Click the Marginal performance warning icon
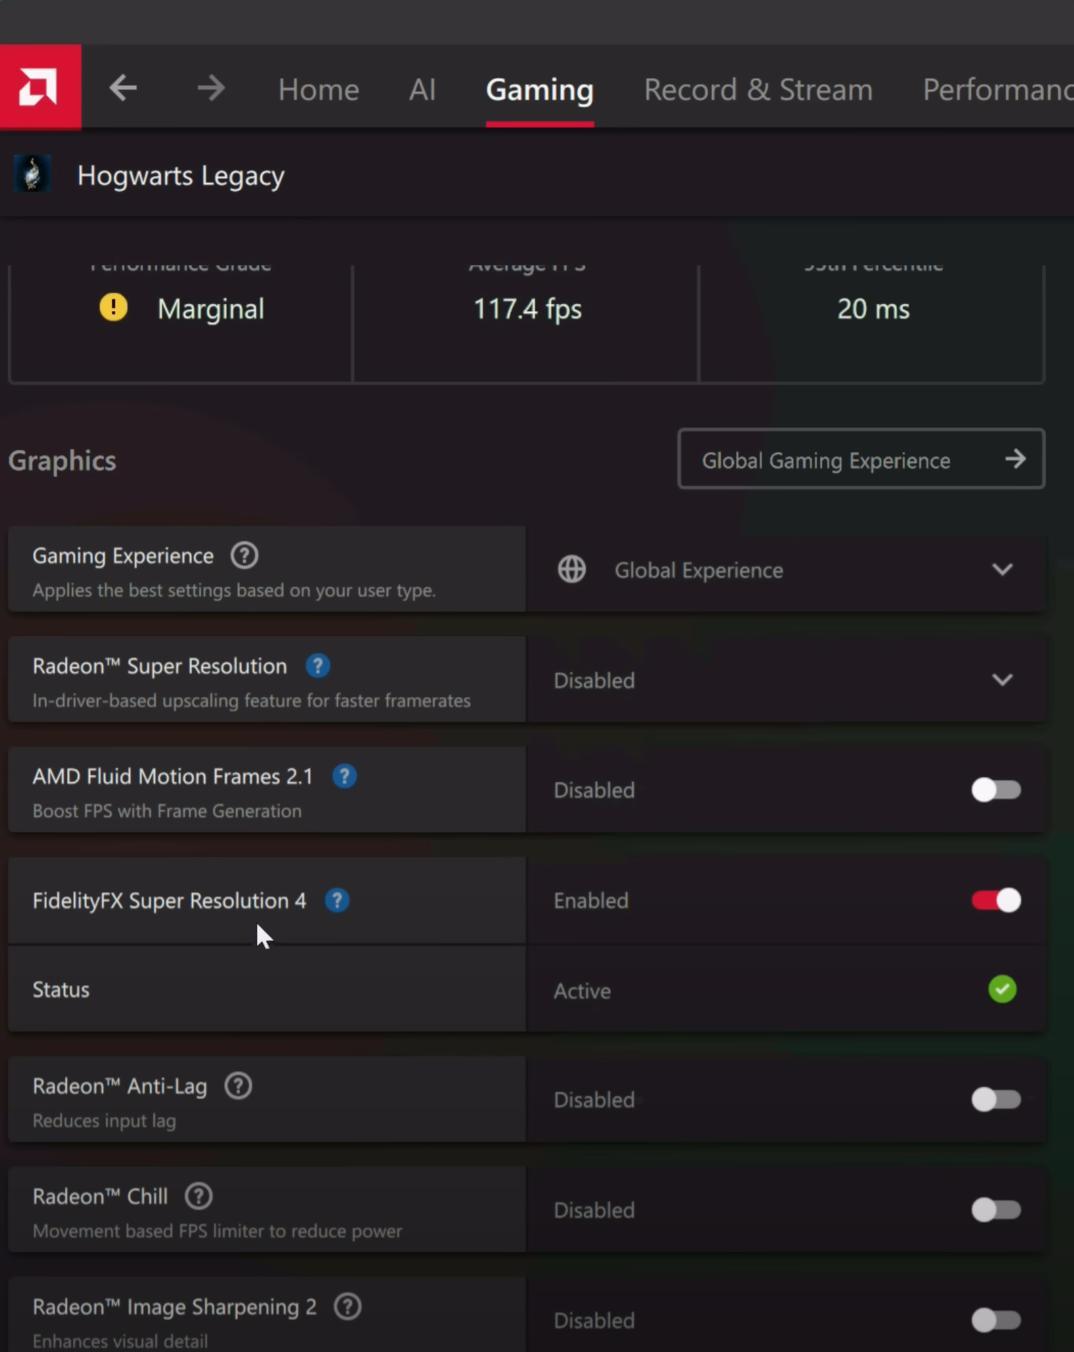 tap(113, 308)
